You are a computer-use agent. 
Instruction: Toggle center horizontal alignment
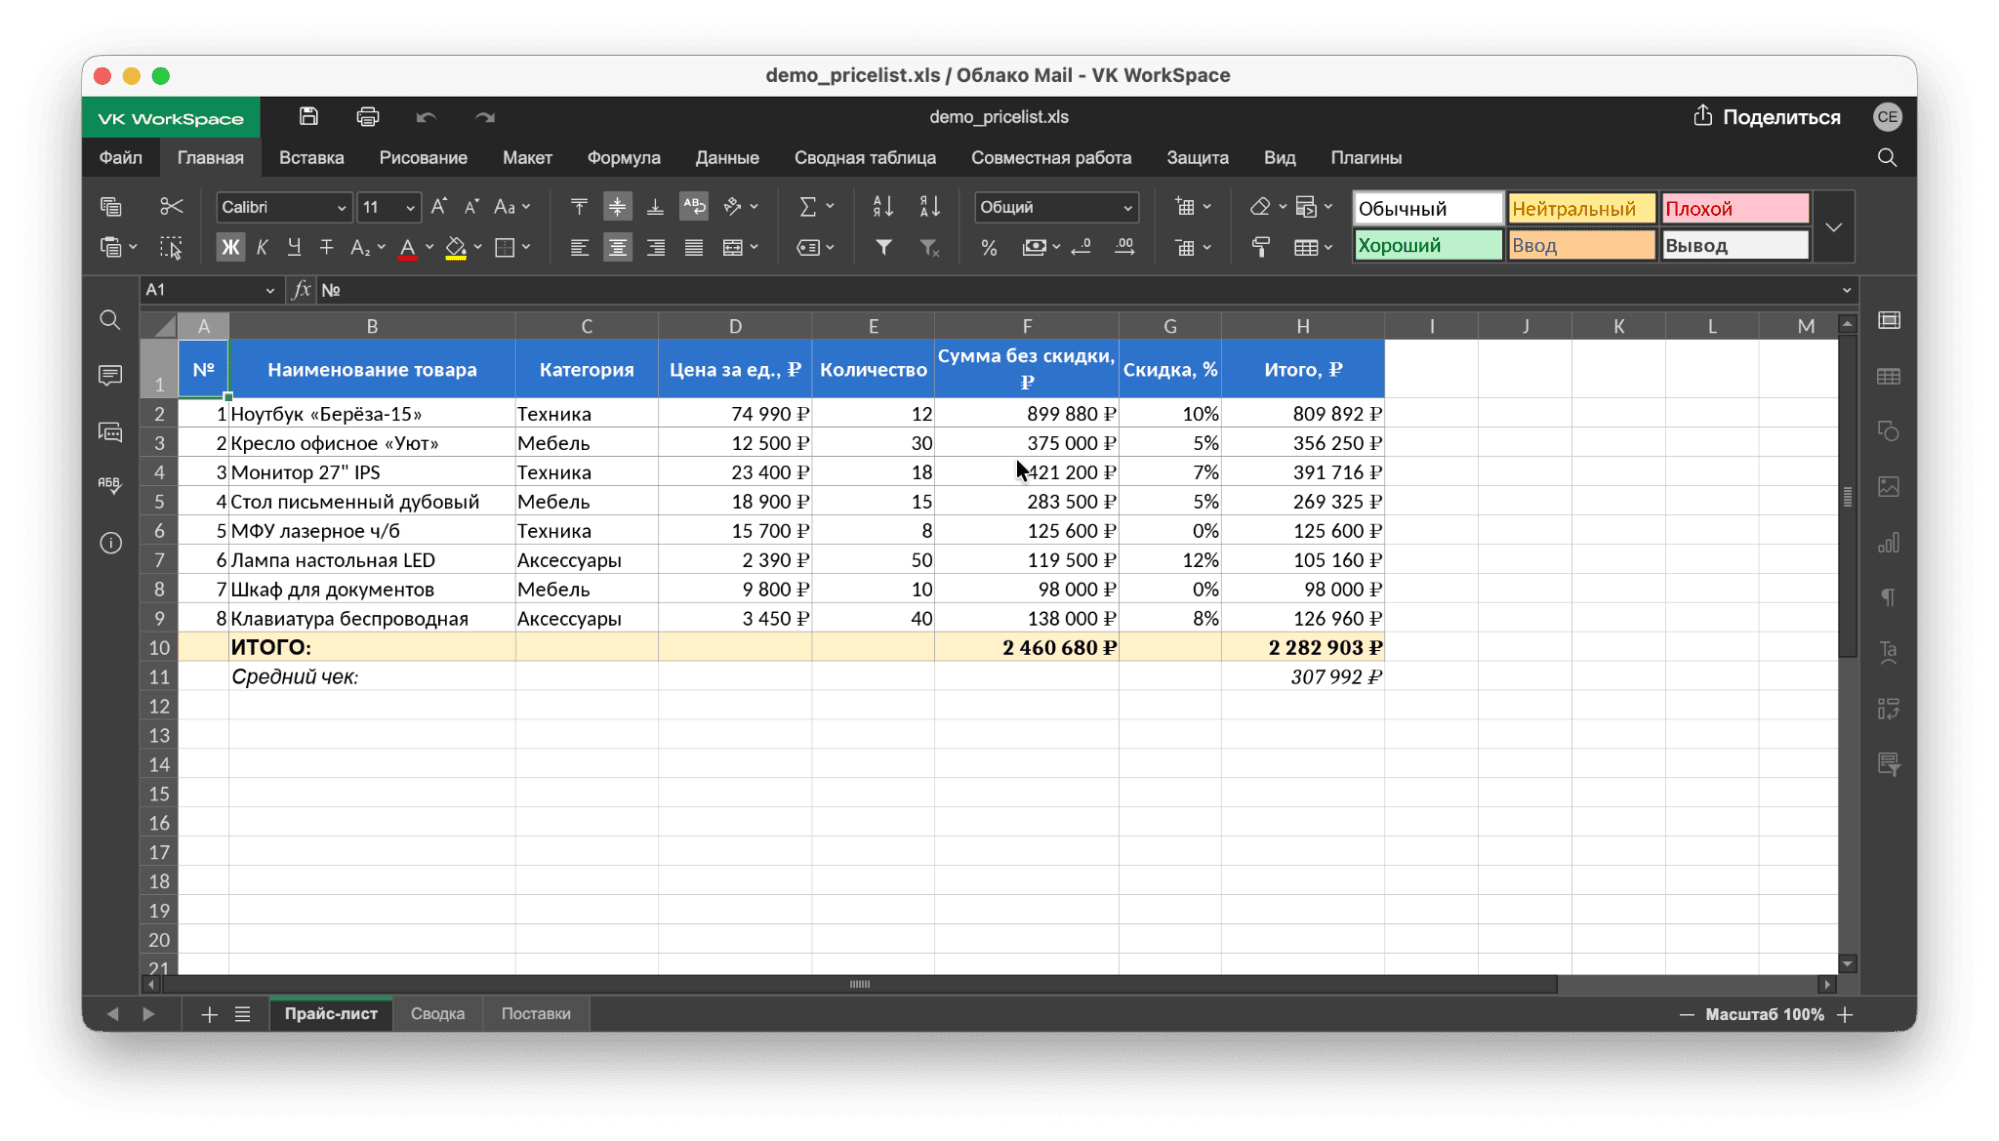click(x=617, y=247)
